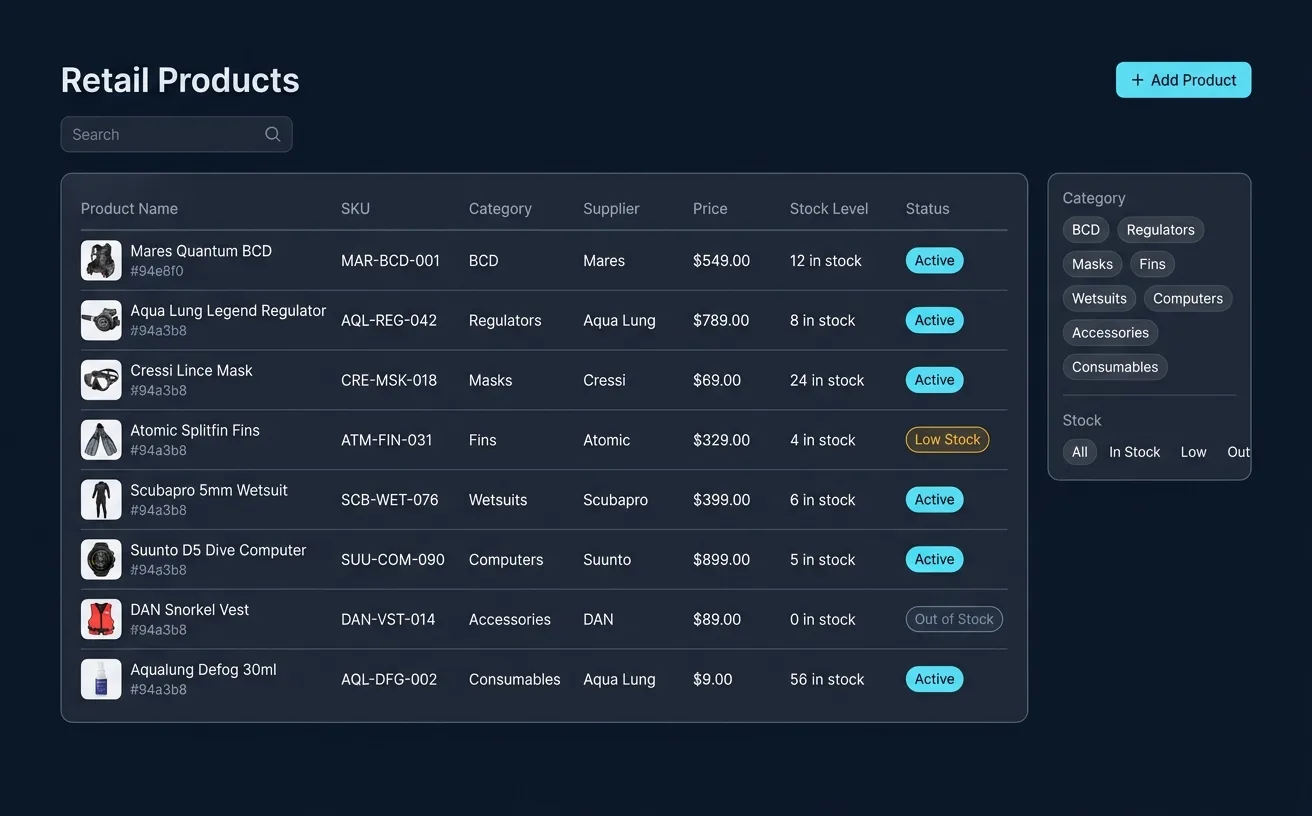Click the "0 in stock" cell

(822, 620)
